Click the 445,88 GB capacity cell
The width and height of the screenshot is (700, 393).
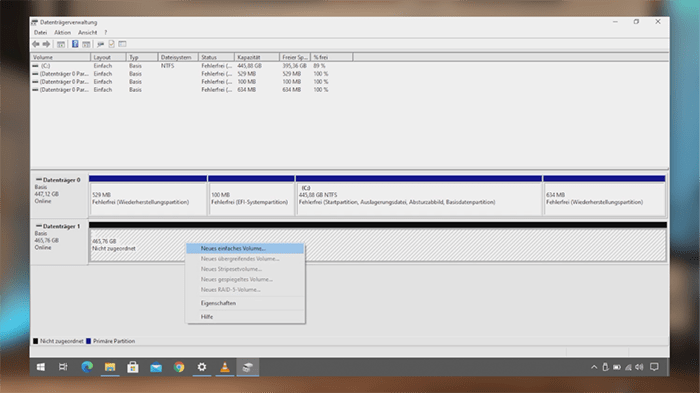249,66
